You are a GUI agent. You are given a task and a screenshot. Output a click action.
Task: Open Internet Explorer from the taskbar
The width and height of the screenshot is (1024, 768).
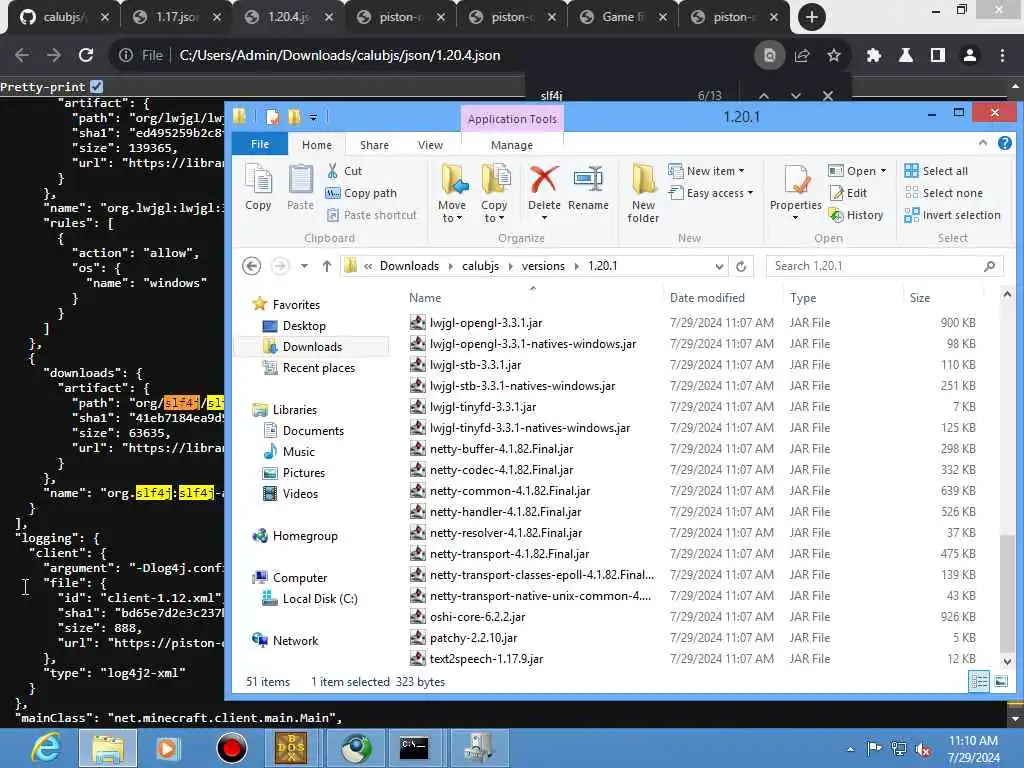[47, 748]
